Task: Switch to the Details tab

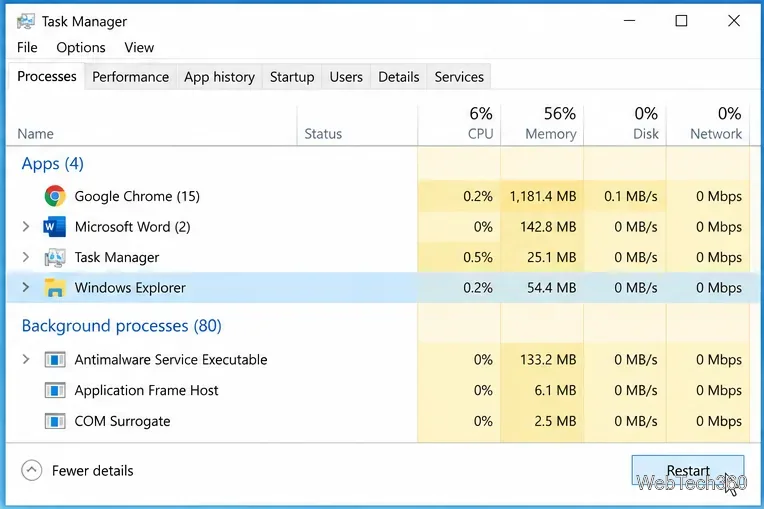Action: [x=399, y=77]
